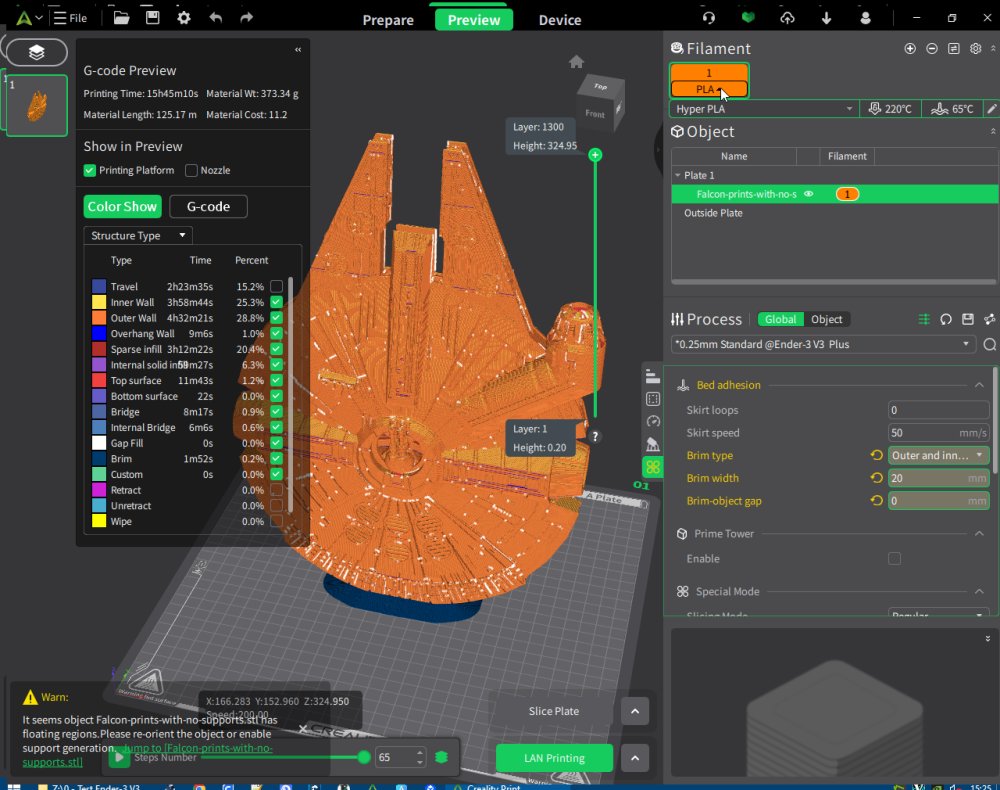Click the compare presets icon in Process header
The width and height of the screenshot is (1000, 790).
pos(924,319)
